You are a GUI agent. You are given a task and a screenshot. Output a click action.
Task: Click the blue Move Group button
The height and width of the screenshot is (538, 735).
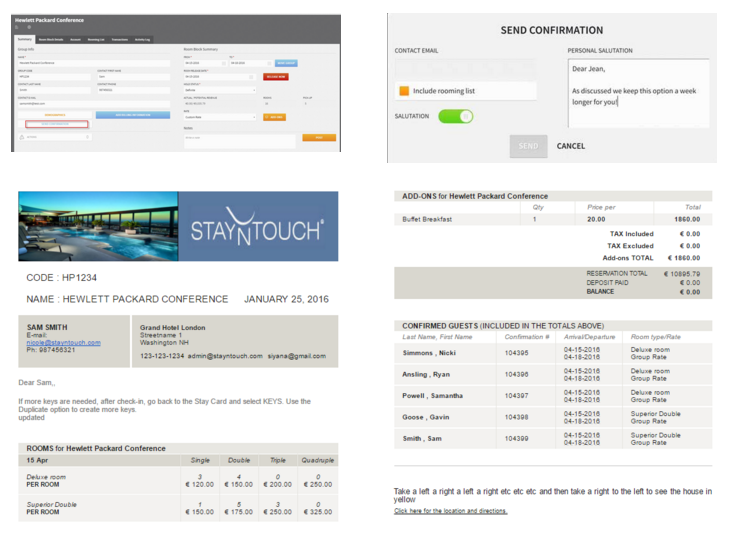coord(286,63)
